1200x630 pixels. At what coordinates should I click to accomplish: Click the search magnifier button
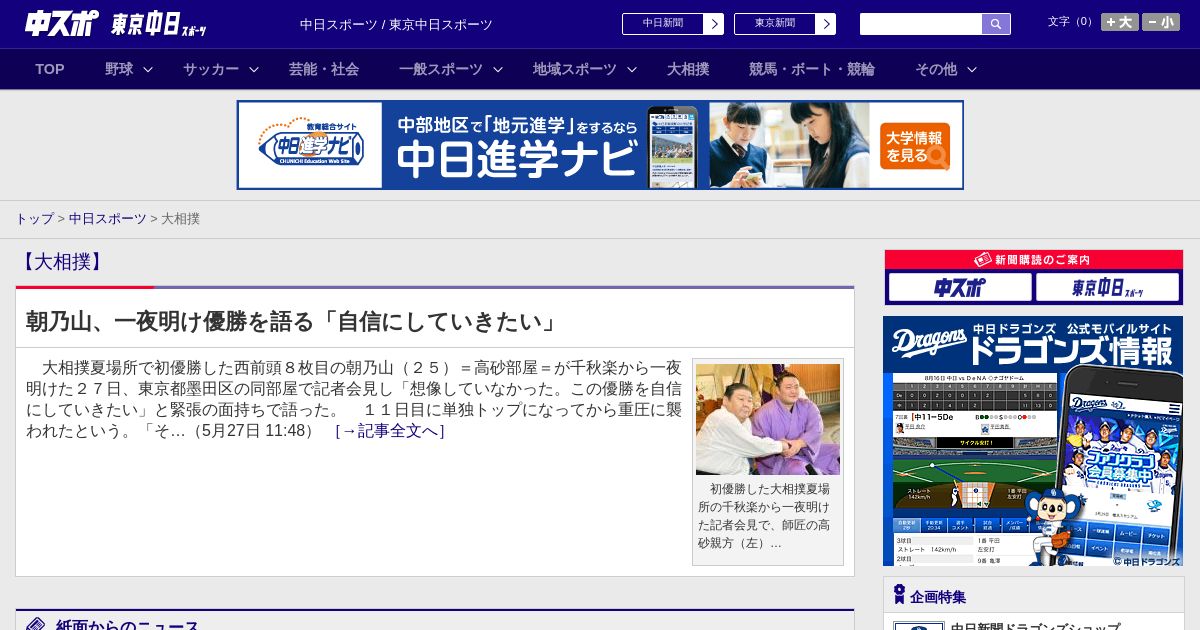click(x=996, y=24)
